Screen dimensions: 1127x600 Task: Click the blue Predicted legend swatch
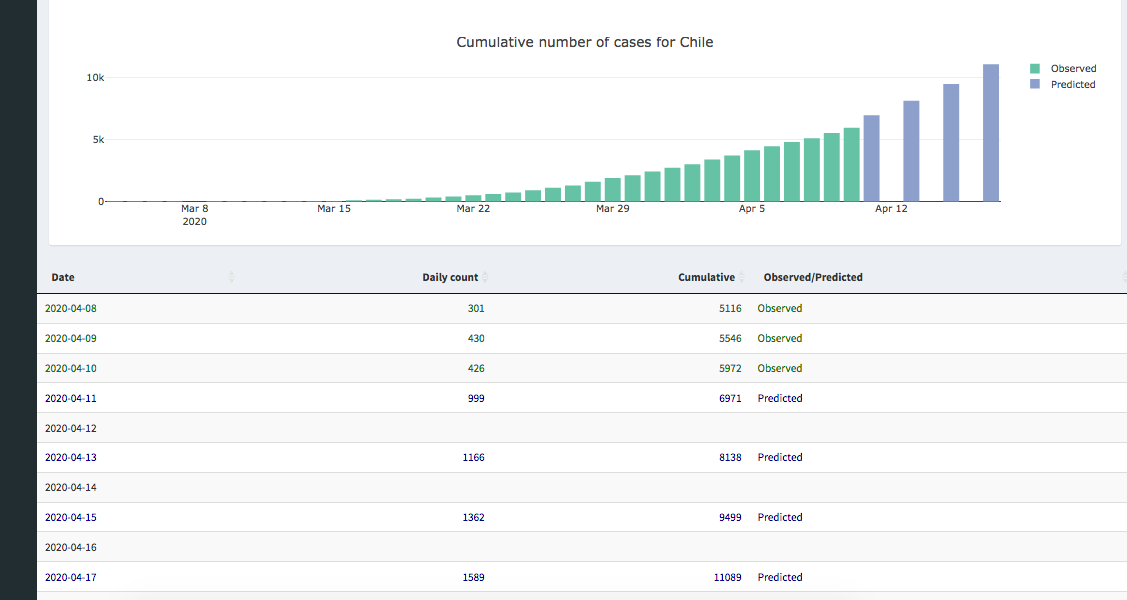coord(1035,85)
